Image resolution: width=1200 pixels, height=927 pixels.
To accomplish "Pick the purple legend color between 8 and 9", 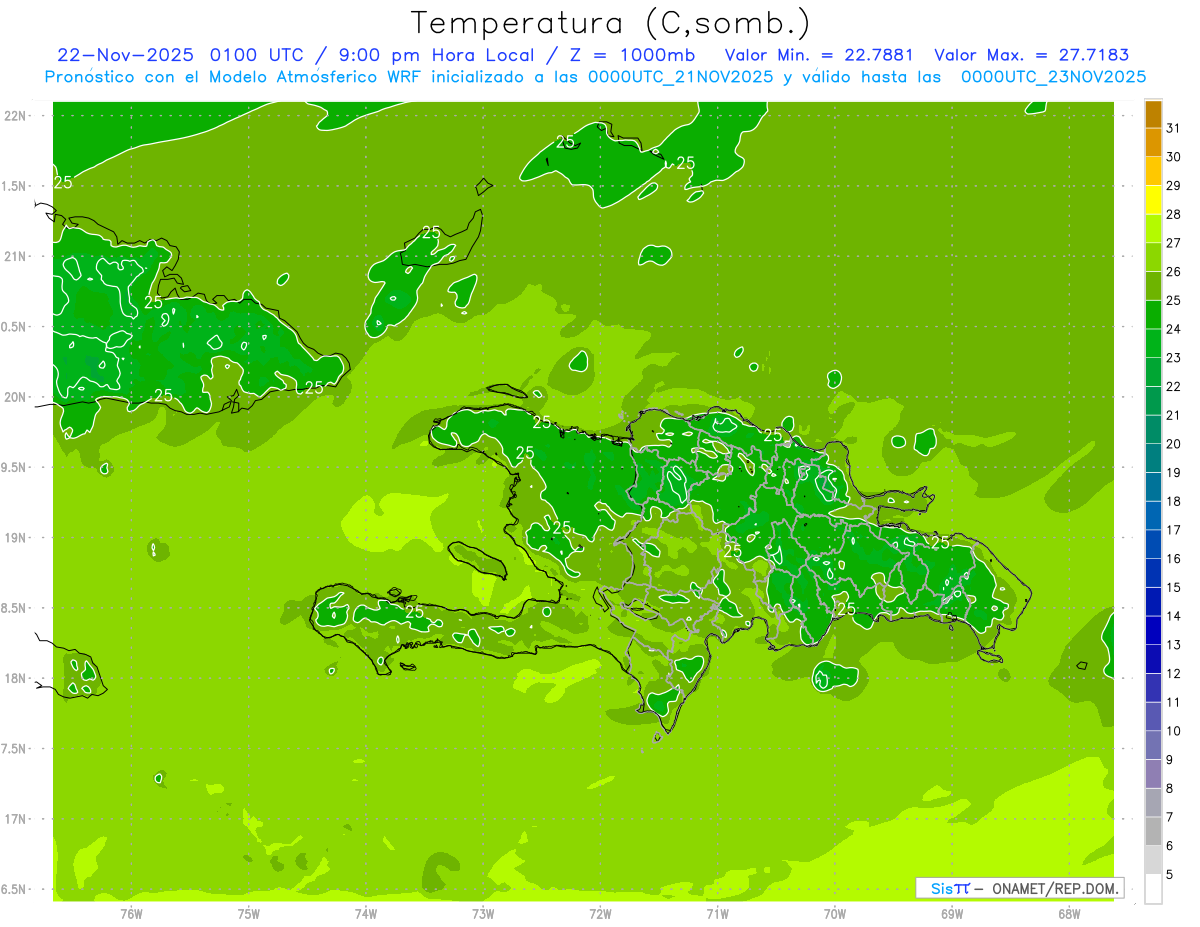I will click(1153, 774).
